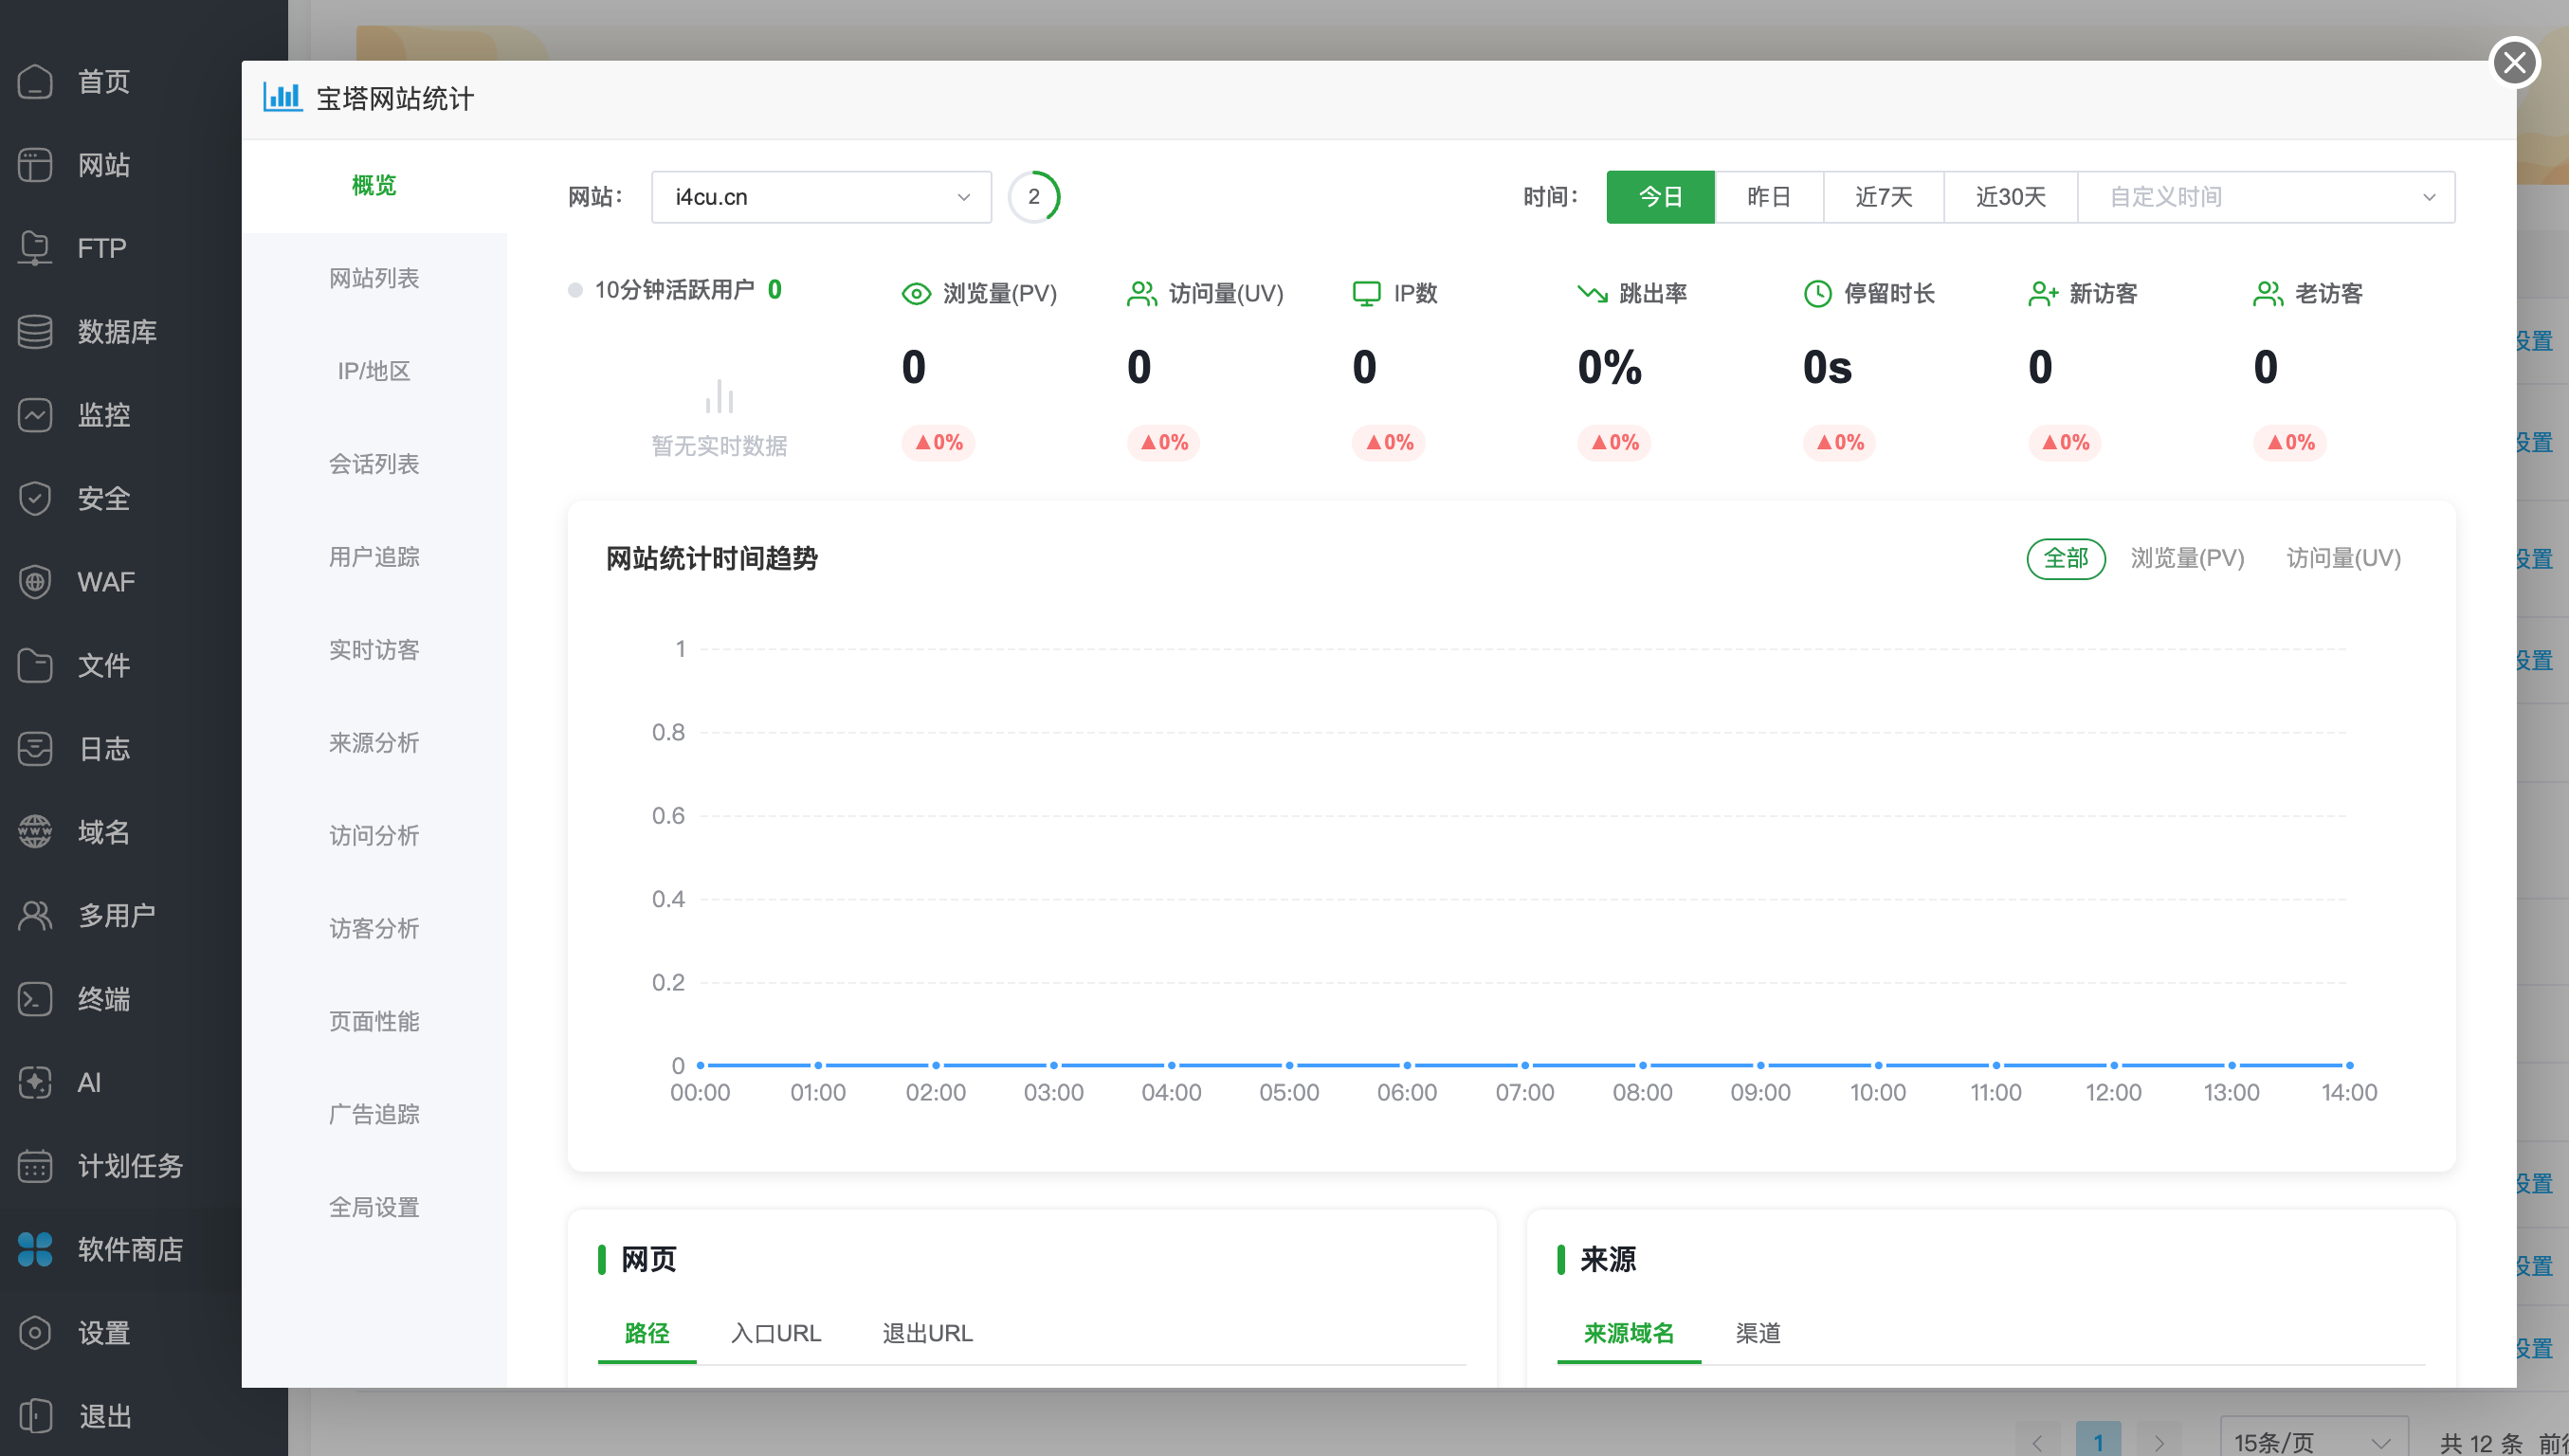The width and height of the screenshot is (2569, 1456).
Task: Select 近30天 time range
Action: [2010, 197]
